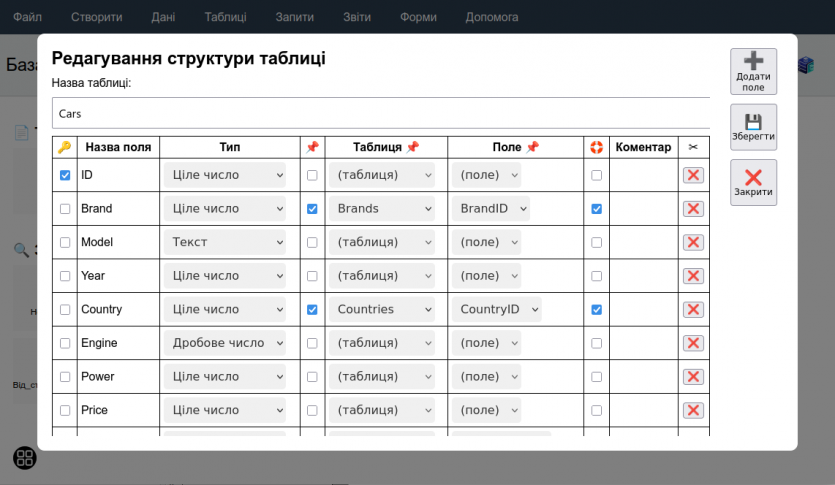Click the table name input with Cars
835x485 pixels.
[x=380, y=113]
